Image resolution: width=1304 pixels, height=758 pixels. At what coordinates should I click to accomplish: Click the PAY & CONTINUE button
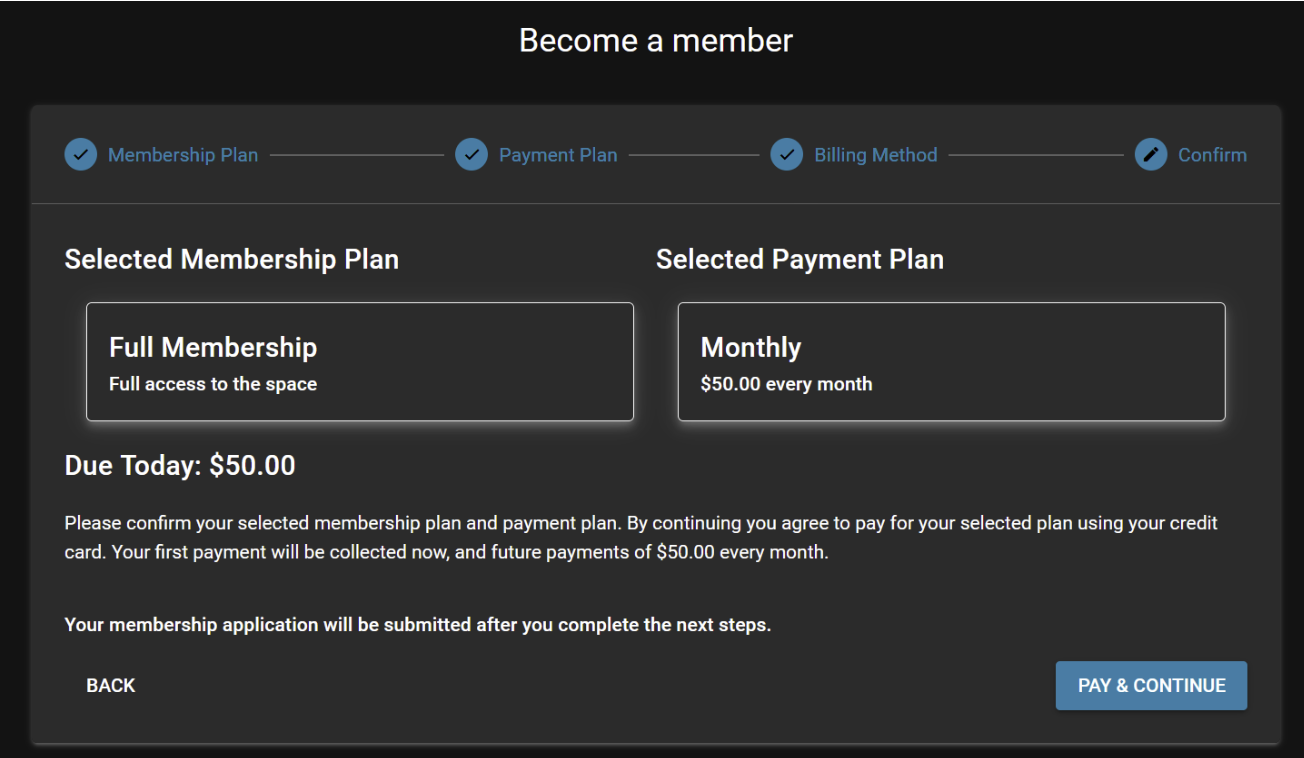1151,685
